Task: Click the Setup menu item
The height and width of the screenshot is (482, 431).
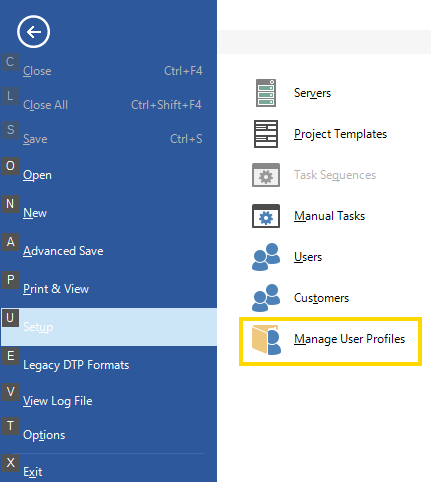Action: pyautogui.click(x=109, y=327)
